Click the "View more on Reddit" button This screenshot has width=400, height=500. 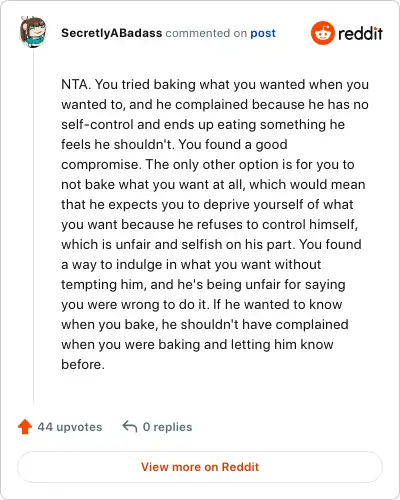tap(200, 467)
